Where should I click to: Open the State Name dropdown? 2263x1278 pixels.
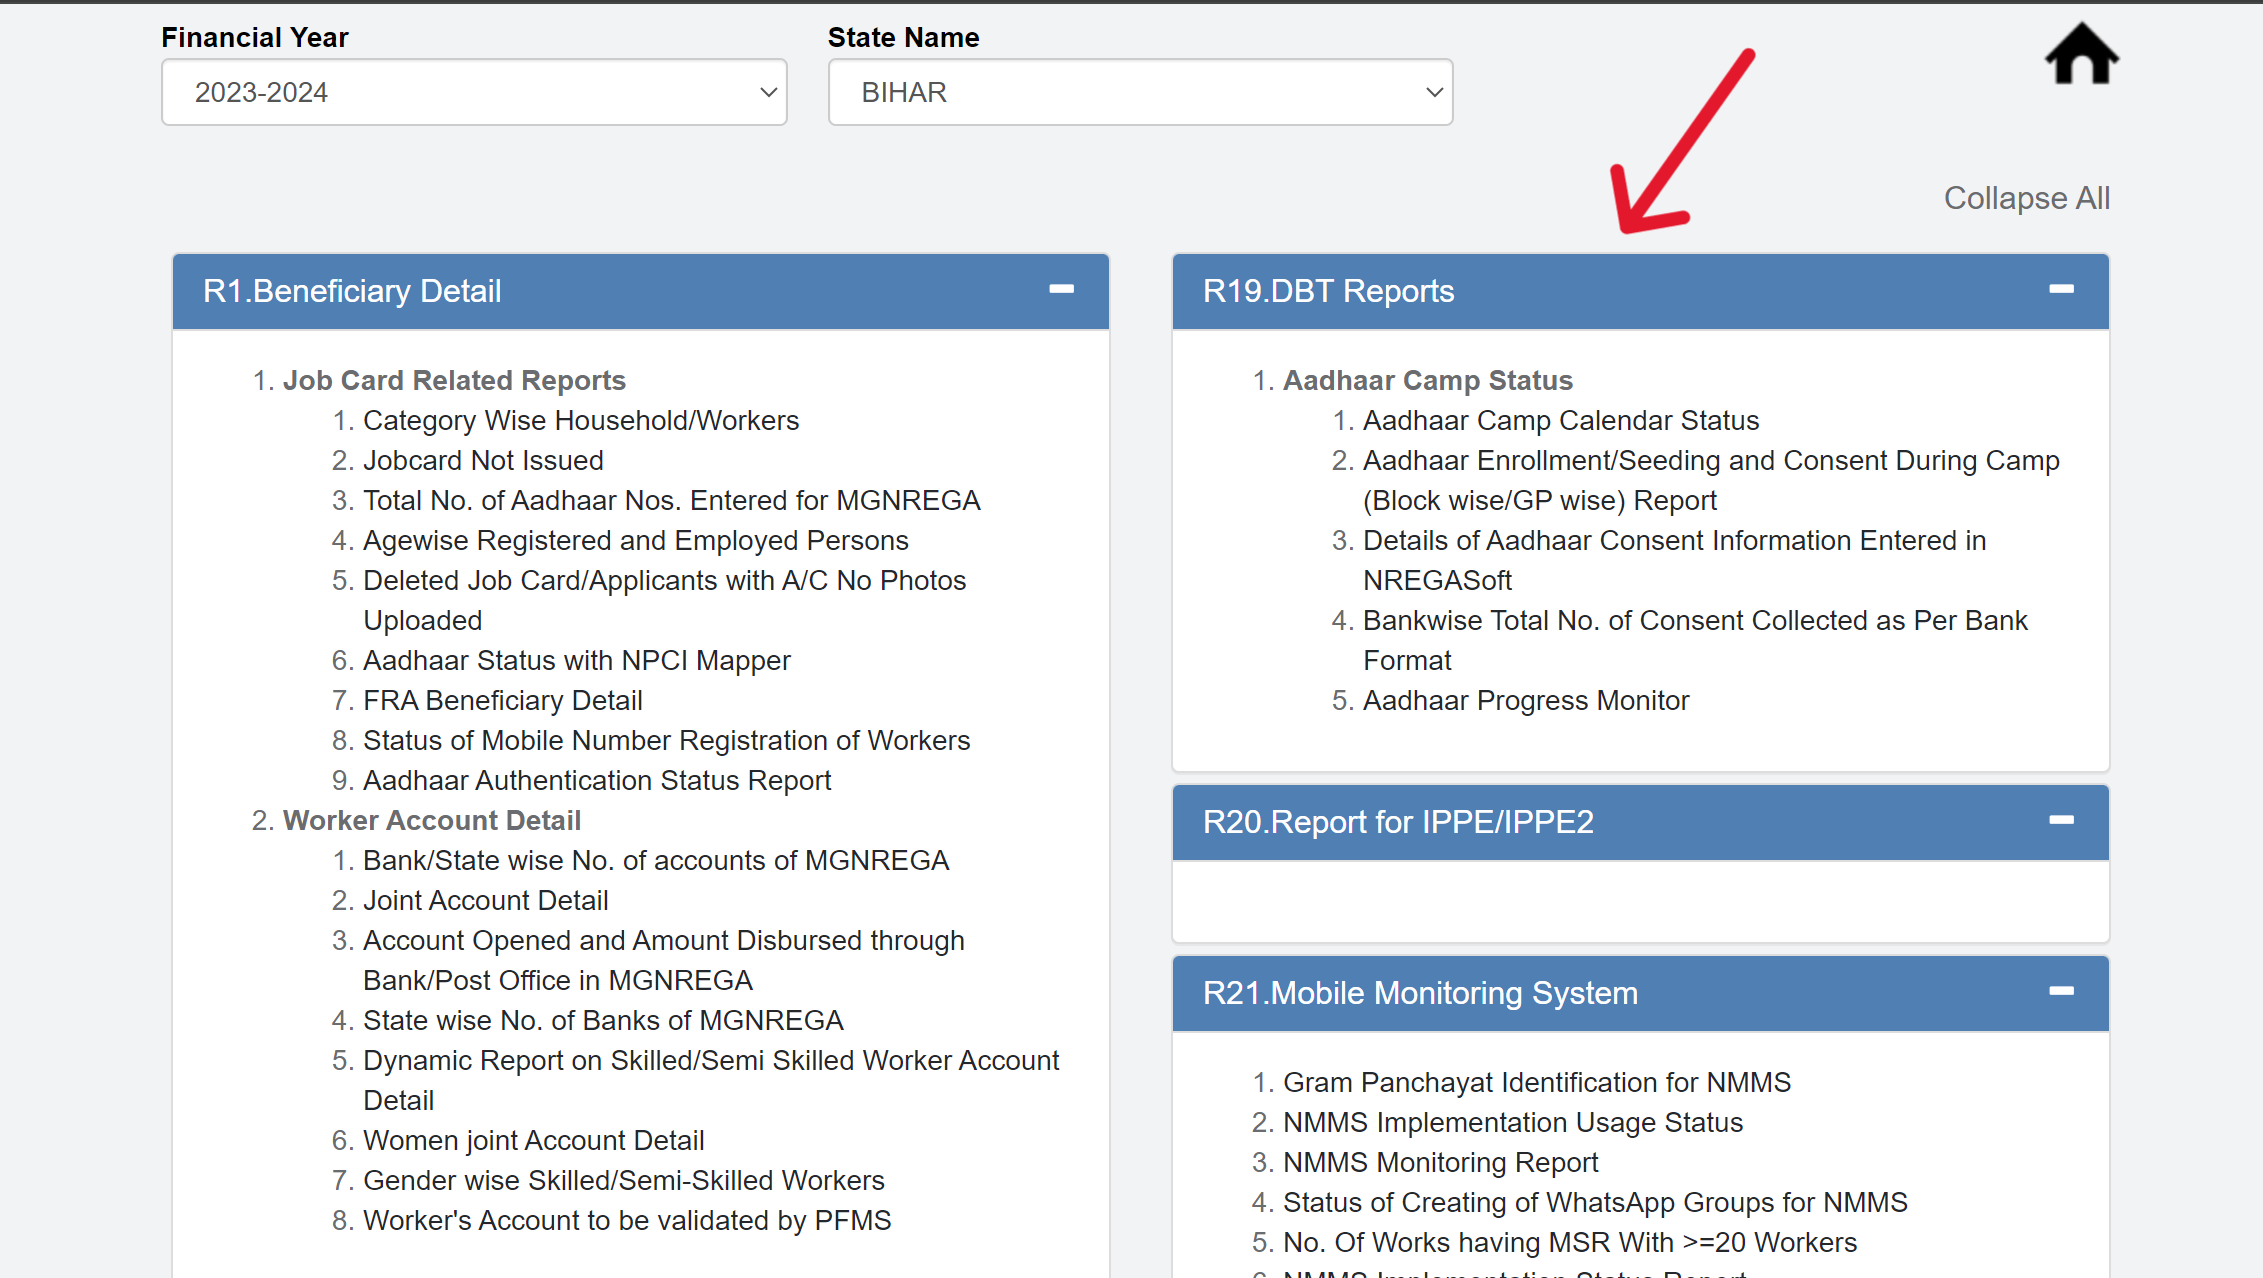(1139, 91)
